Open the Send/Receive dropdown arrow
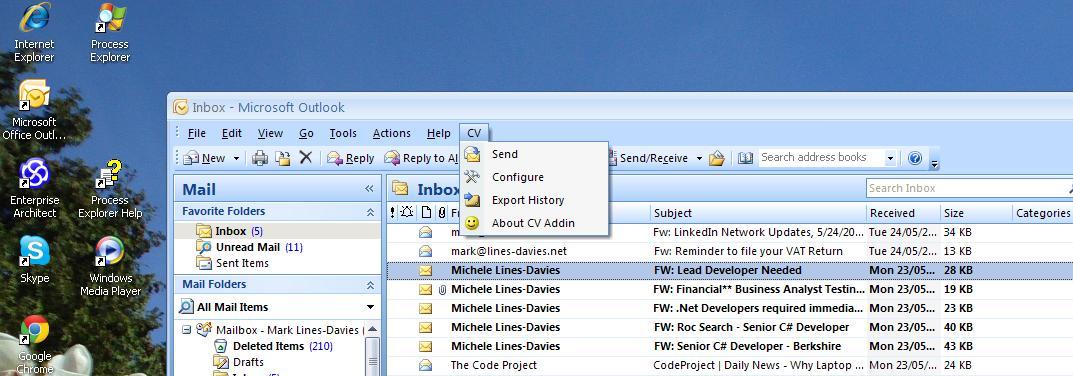Viewport: 1073px width, 376px height. click(x=699, y=158)
